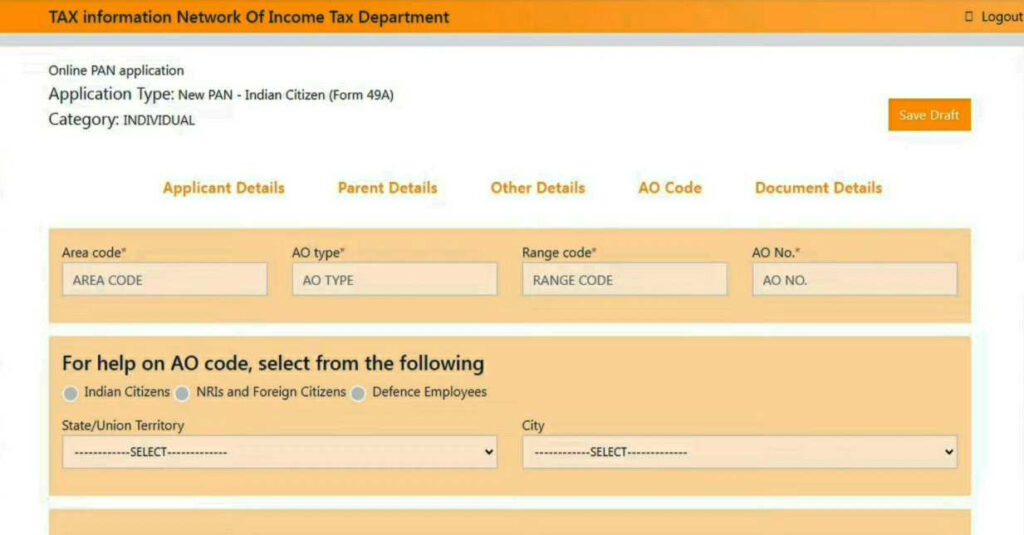Open the Parent Details tab
Viewport: 1024px width, 535px height.
tap(387, 188)
